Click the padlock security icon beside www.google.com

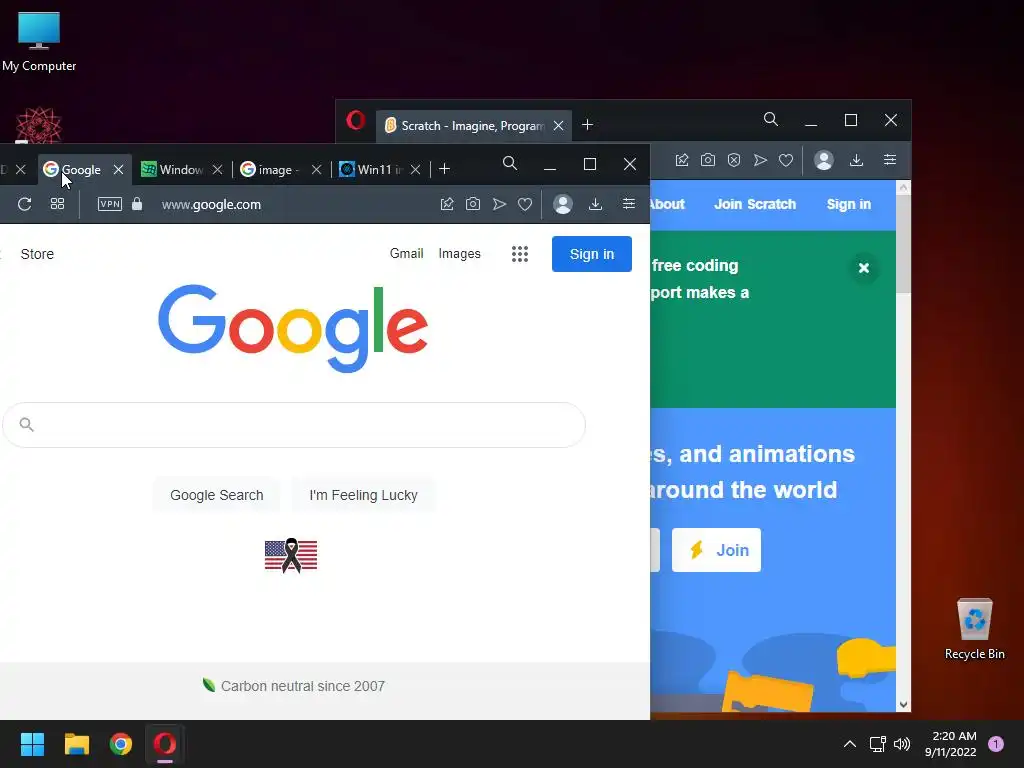tap(136, 204)
